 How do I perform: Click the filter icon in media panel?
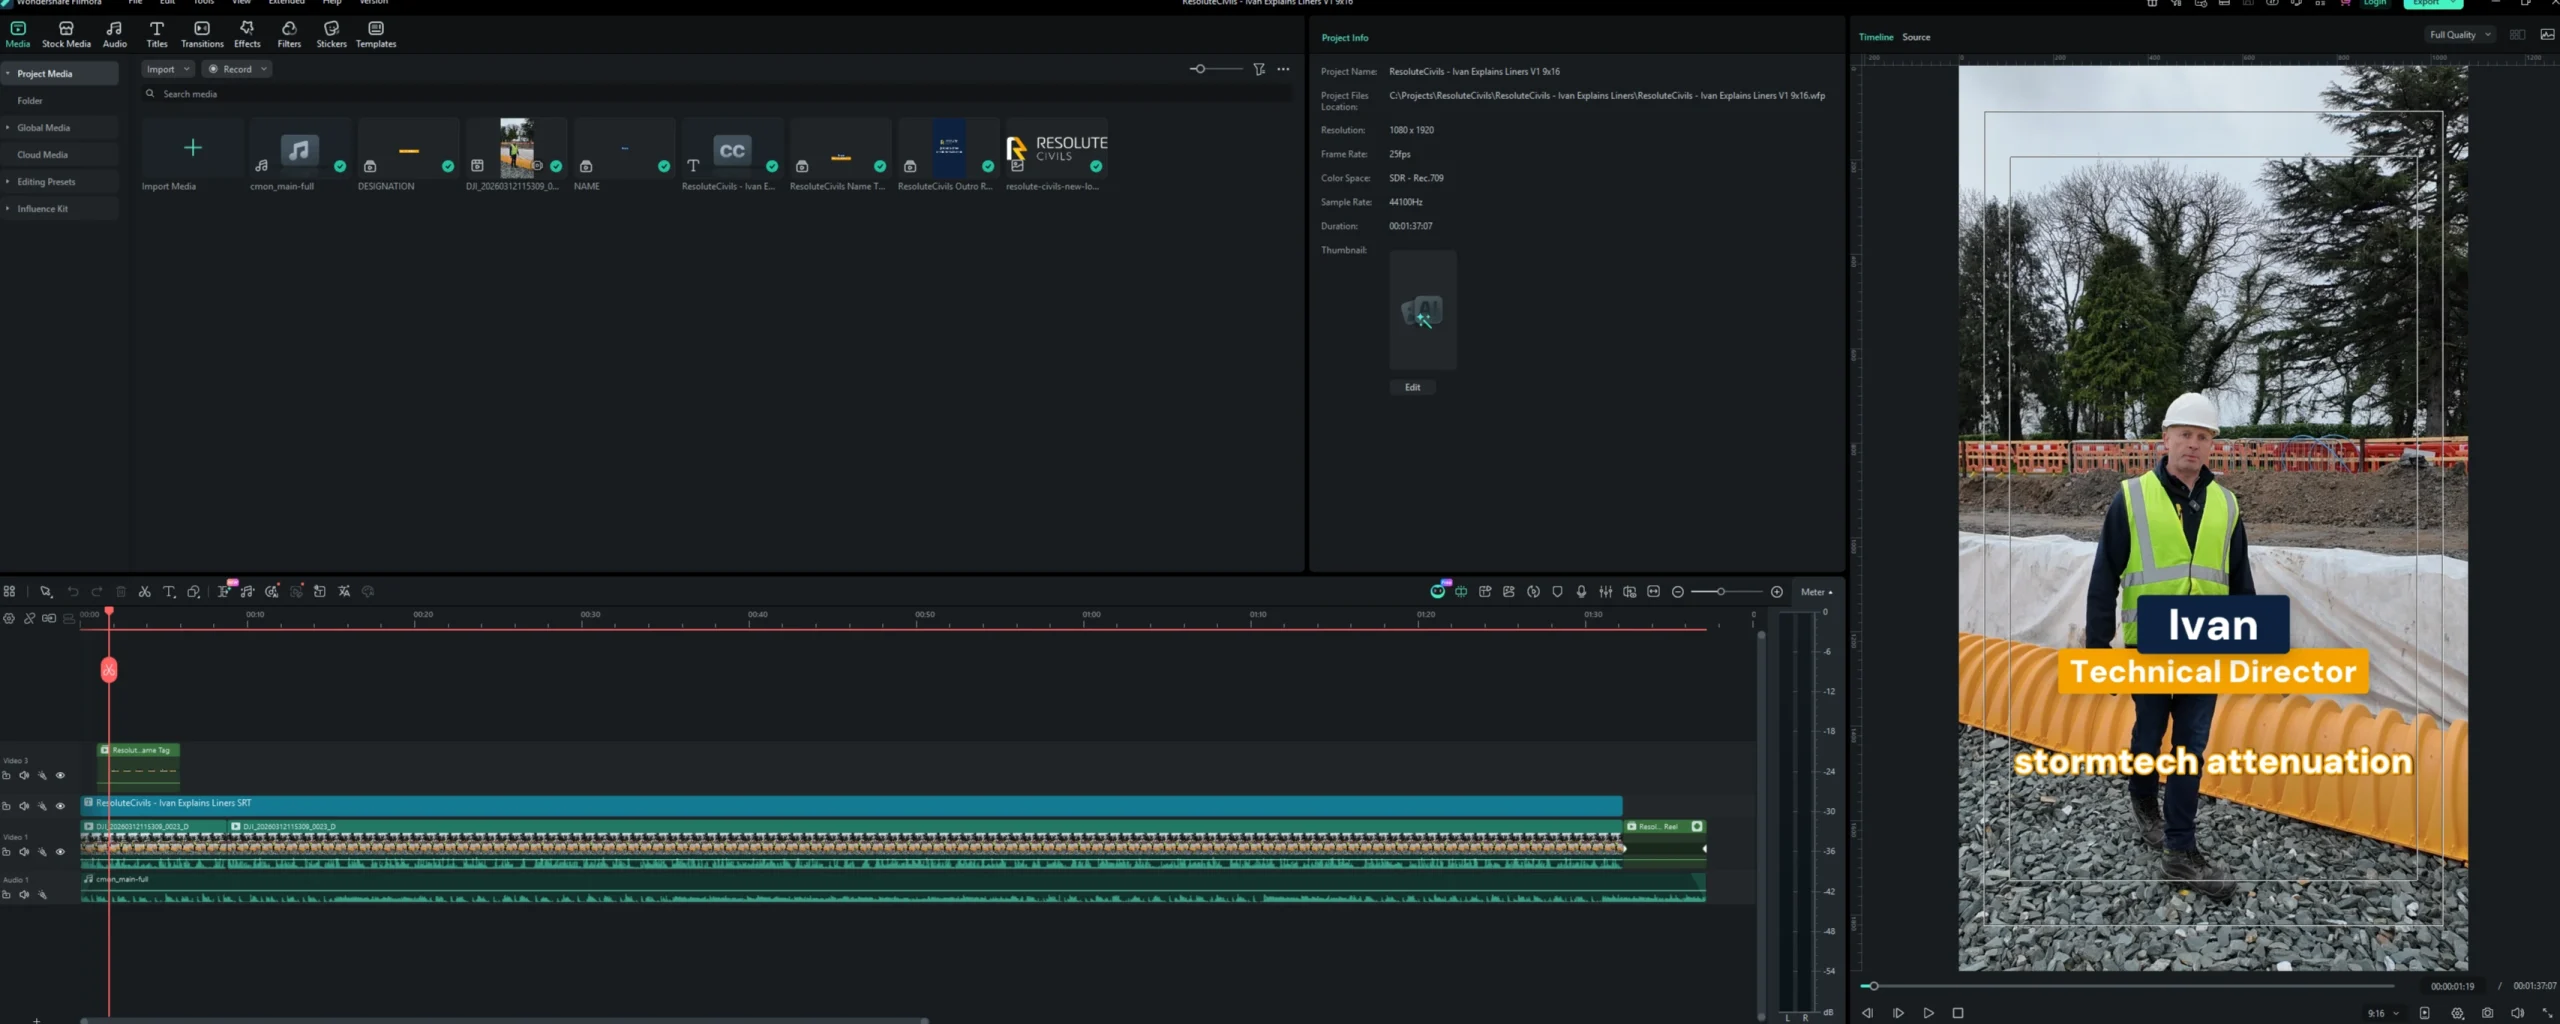[x=1259, y=69]
